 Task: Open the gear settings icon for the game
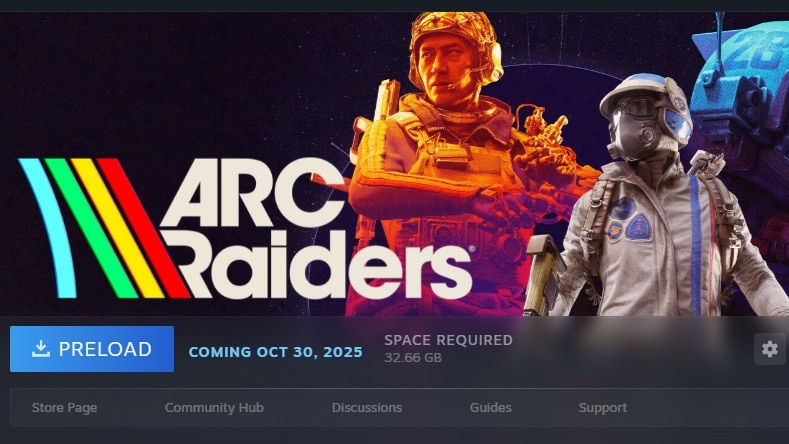tap(769, 349)
